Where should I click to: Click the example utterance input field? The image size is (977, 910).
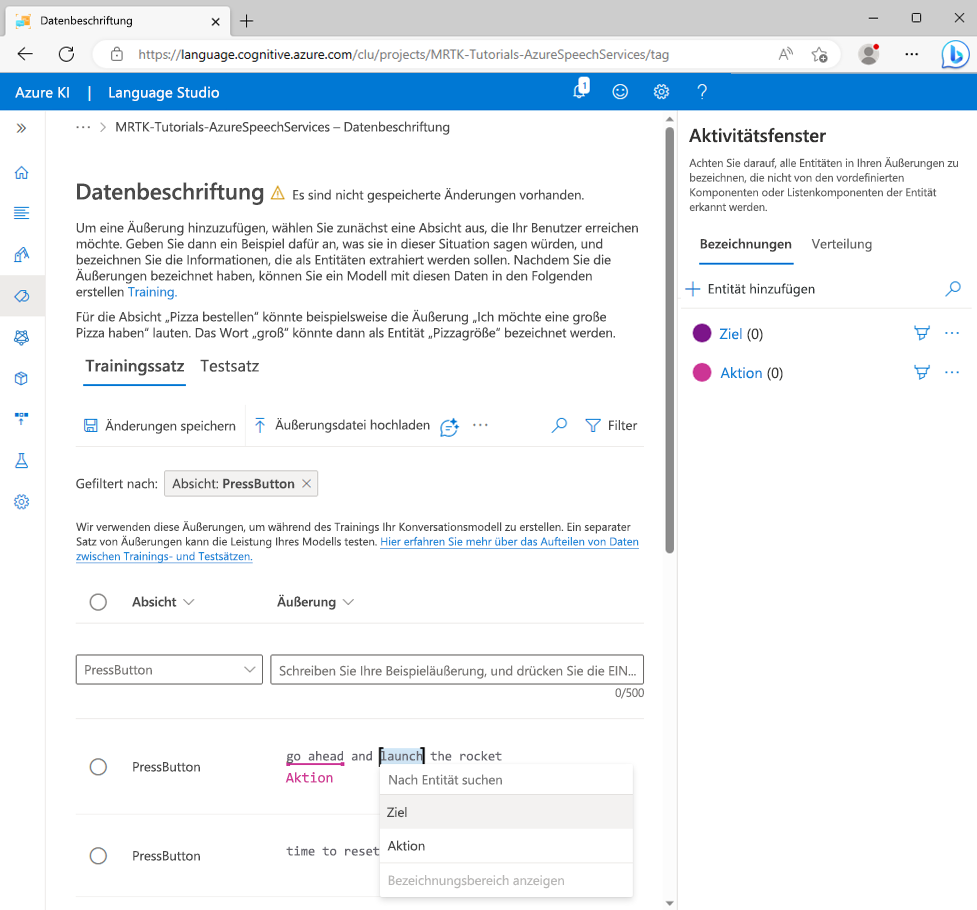click(457, 670)
